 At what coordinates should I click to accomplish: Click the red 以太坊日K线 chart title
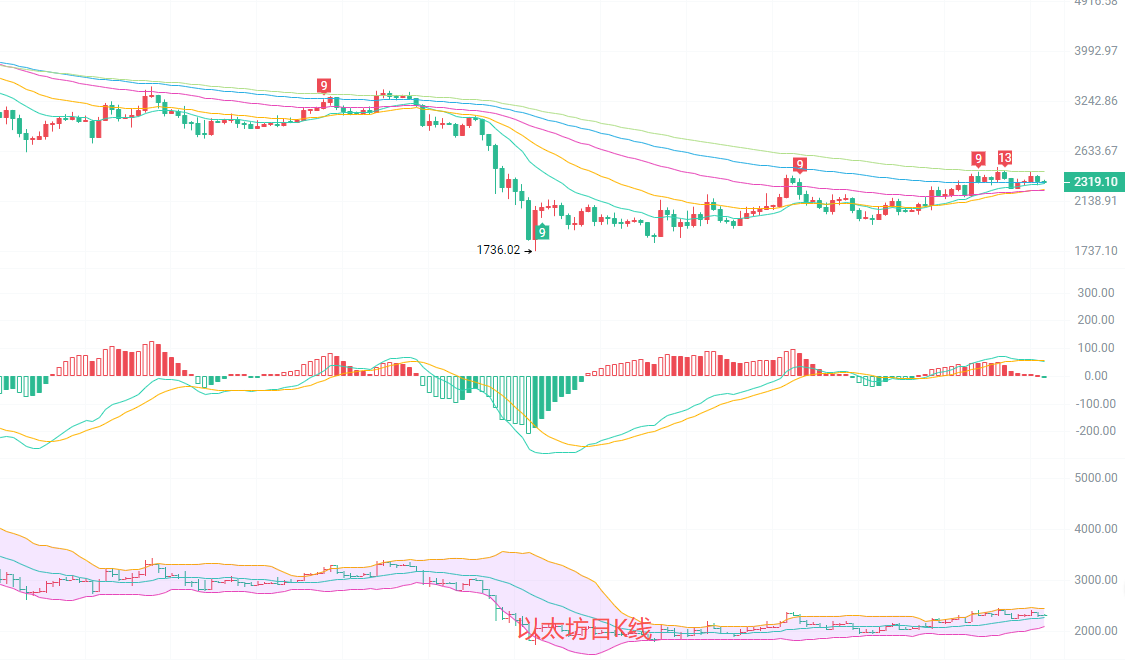click(x=584, y=629)
